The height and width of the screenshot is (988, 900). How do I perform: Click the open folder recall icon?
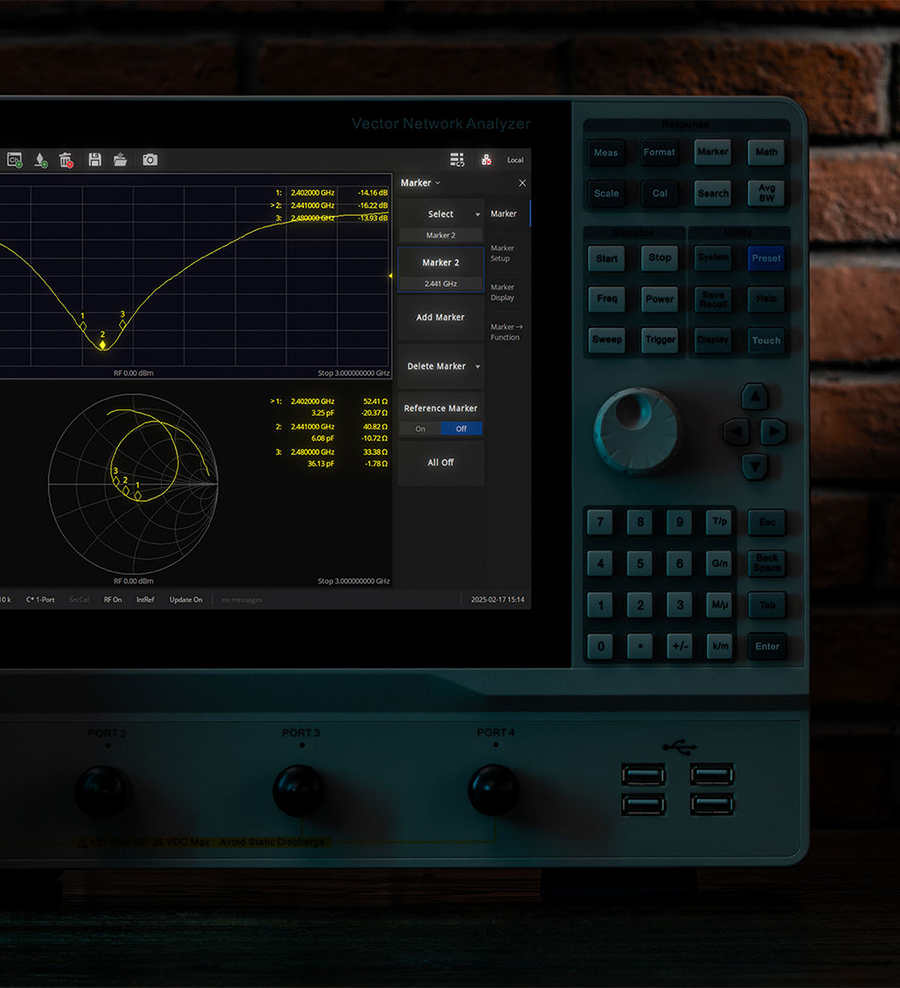(120, 160)
